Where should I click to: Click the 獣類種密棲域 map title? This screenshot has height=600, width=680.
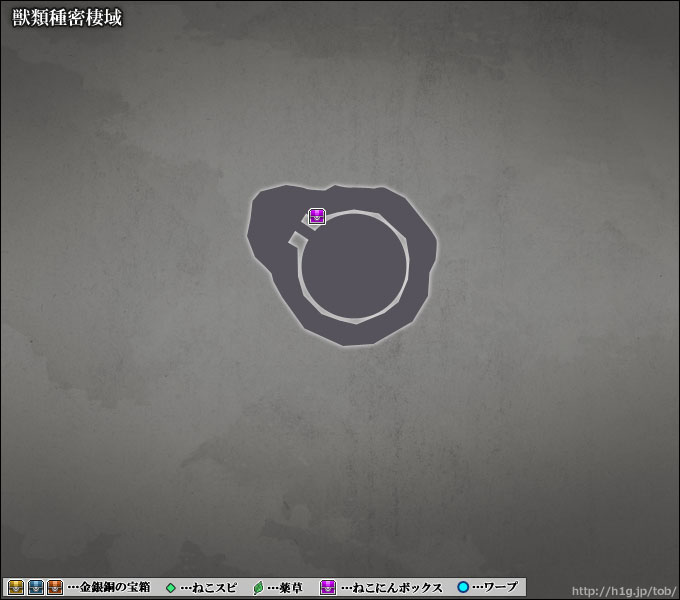[x=67, y=18]
